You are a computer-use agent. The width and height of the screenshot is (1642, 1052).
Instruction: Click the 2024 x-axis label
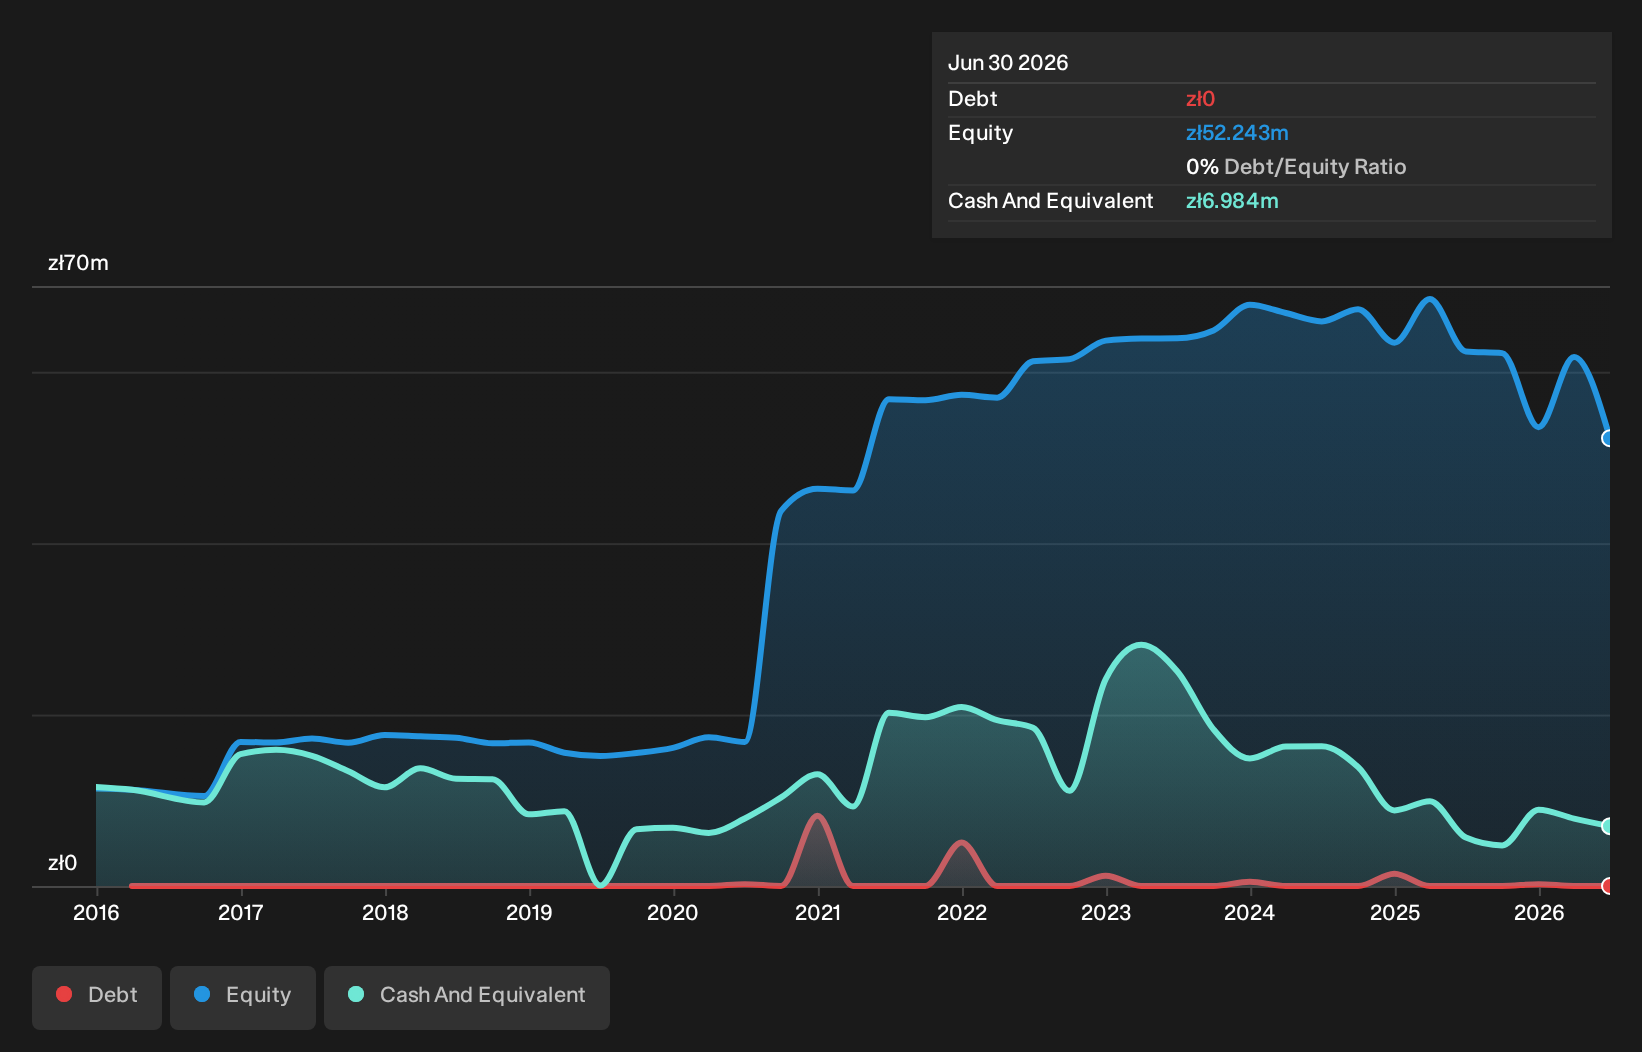point(1250,913)
